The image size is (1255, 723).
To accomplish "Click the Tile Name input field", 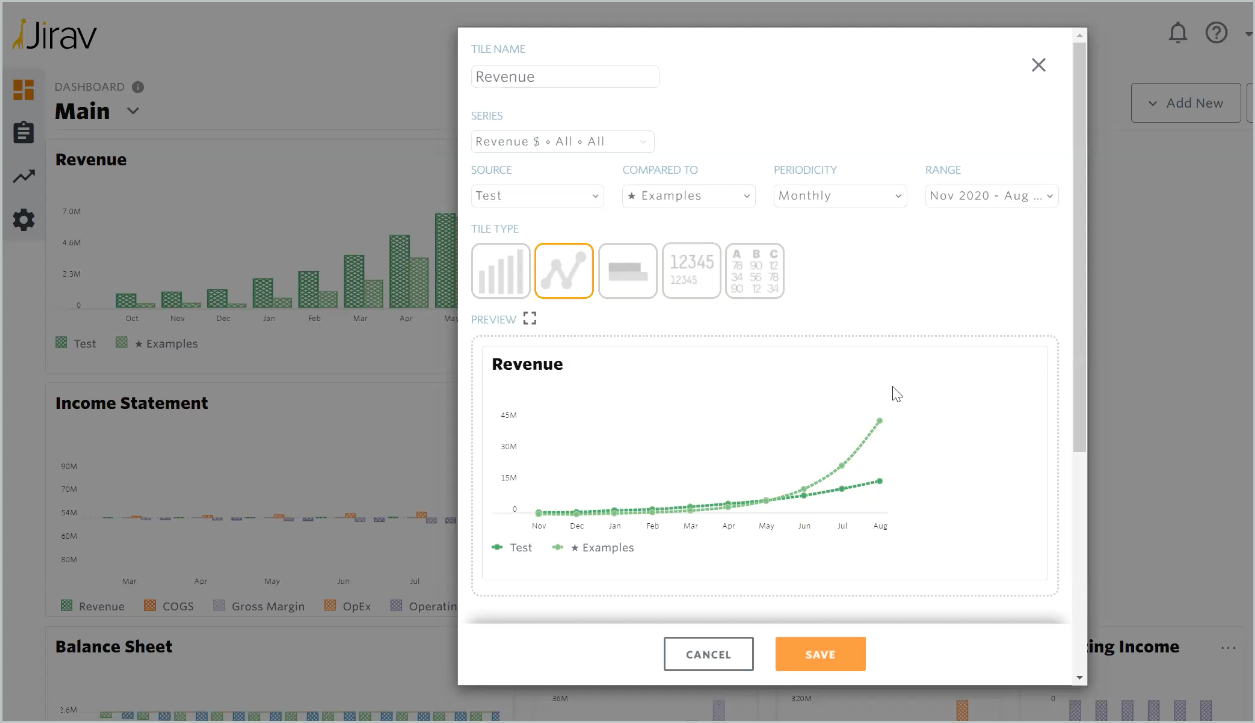I will [565, 77].
